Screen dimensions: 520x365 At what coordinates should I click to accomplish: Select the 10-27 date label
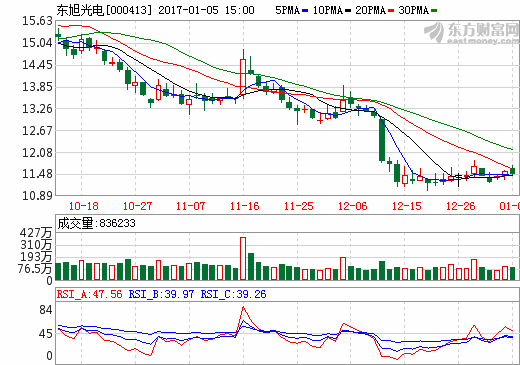click(137, 206)
